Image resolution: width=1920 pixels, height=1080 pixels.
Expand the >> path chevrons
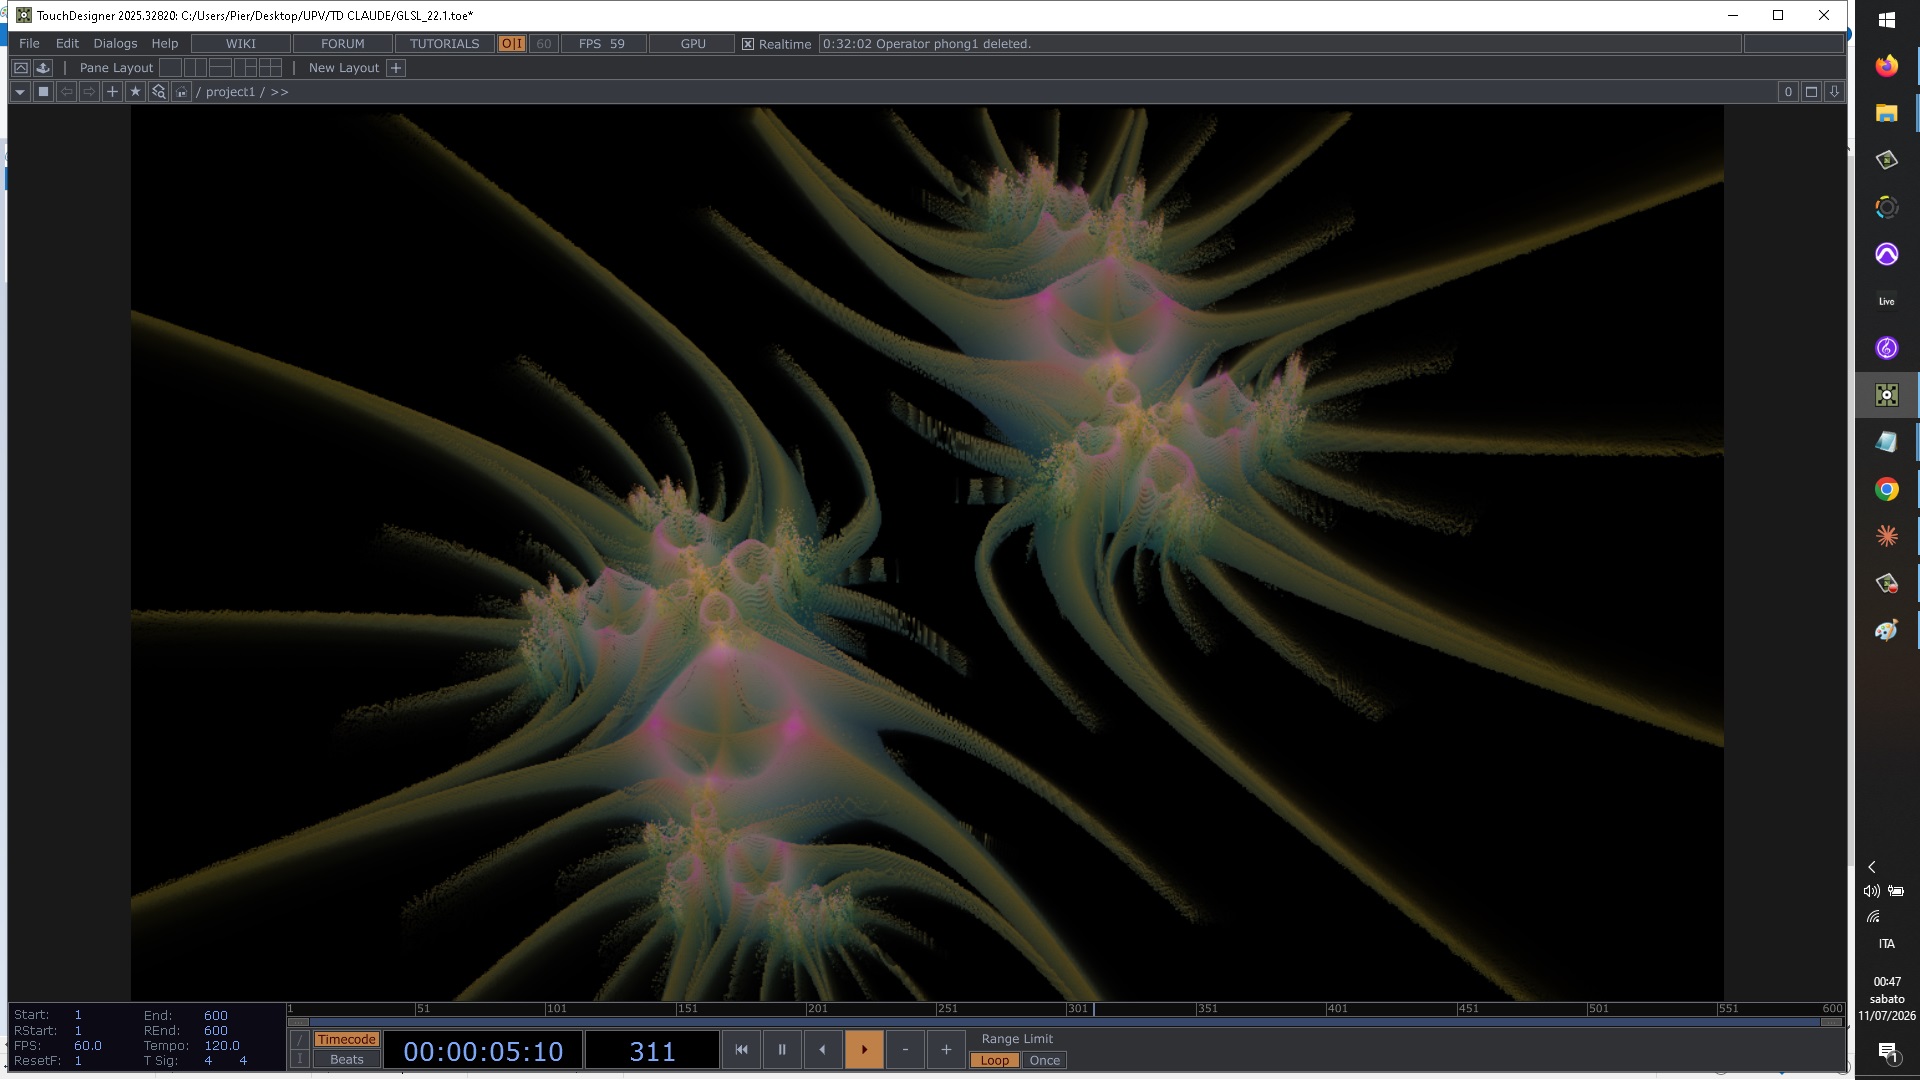click(x=280, y=92)
